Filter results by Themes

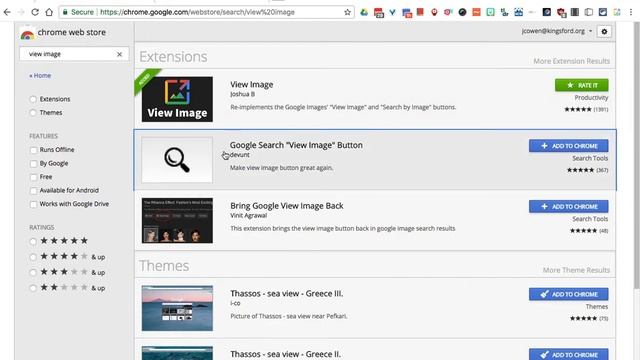[x=33, y=113]
